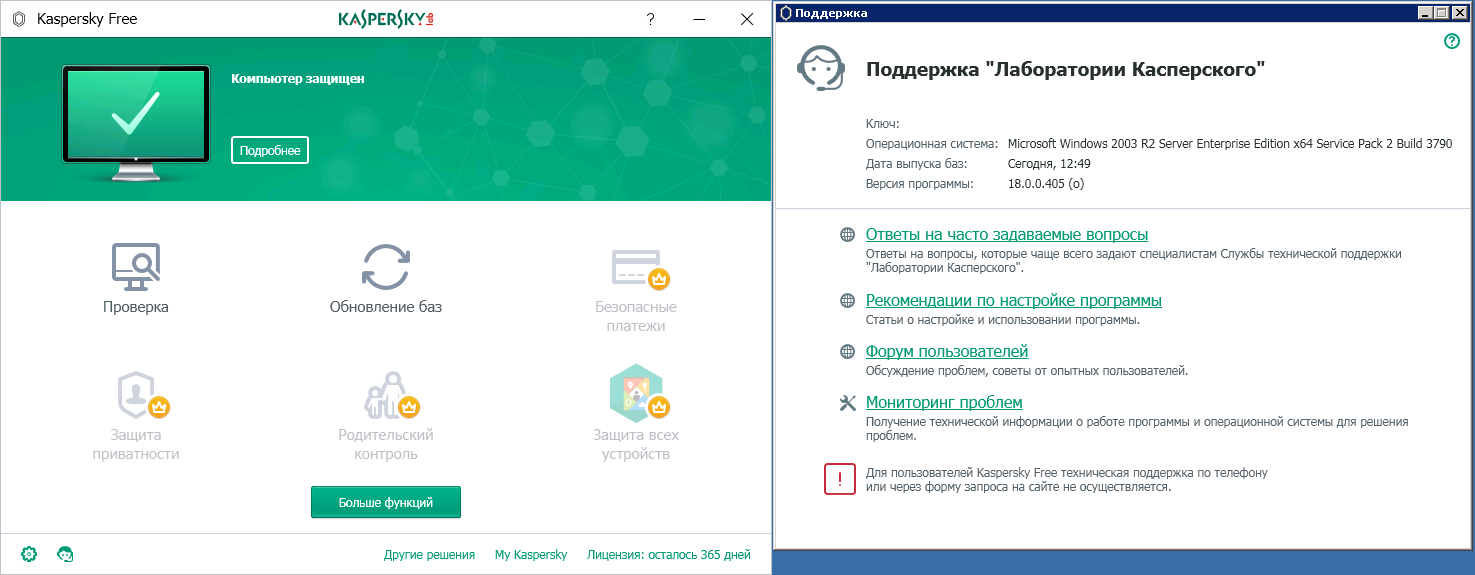This screenshot has height=575, width=1475.
Task: Open Ответы на часто задаваемые вопросы
Action: [x=1006, y=235]
